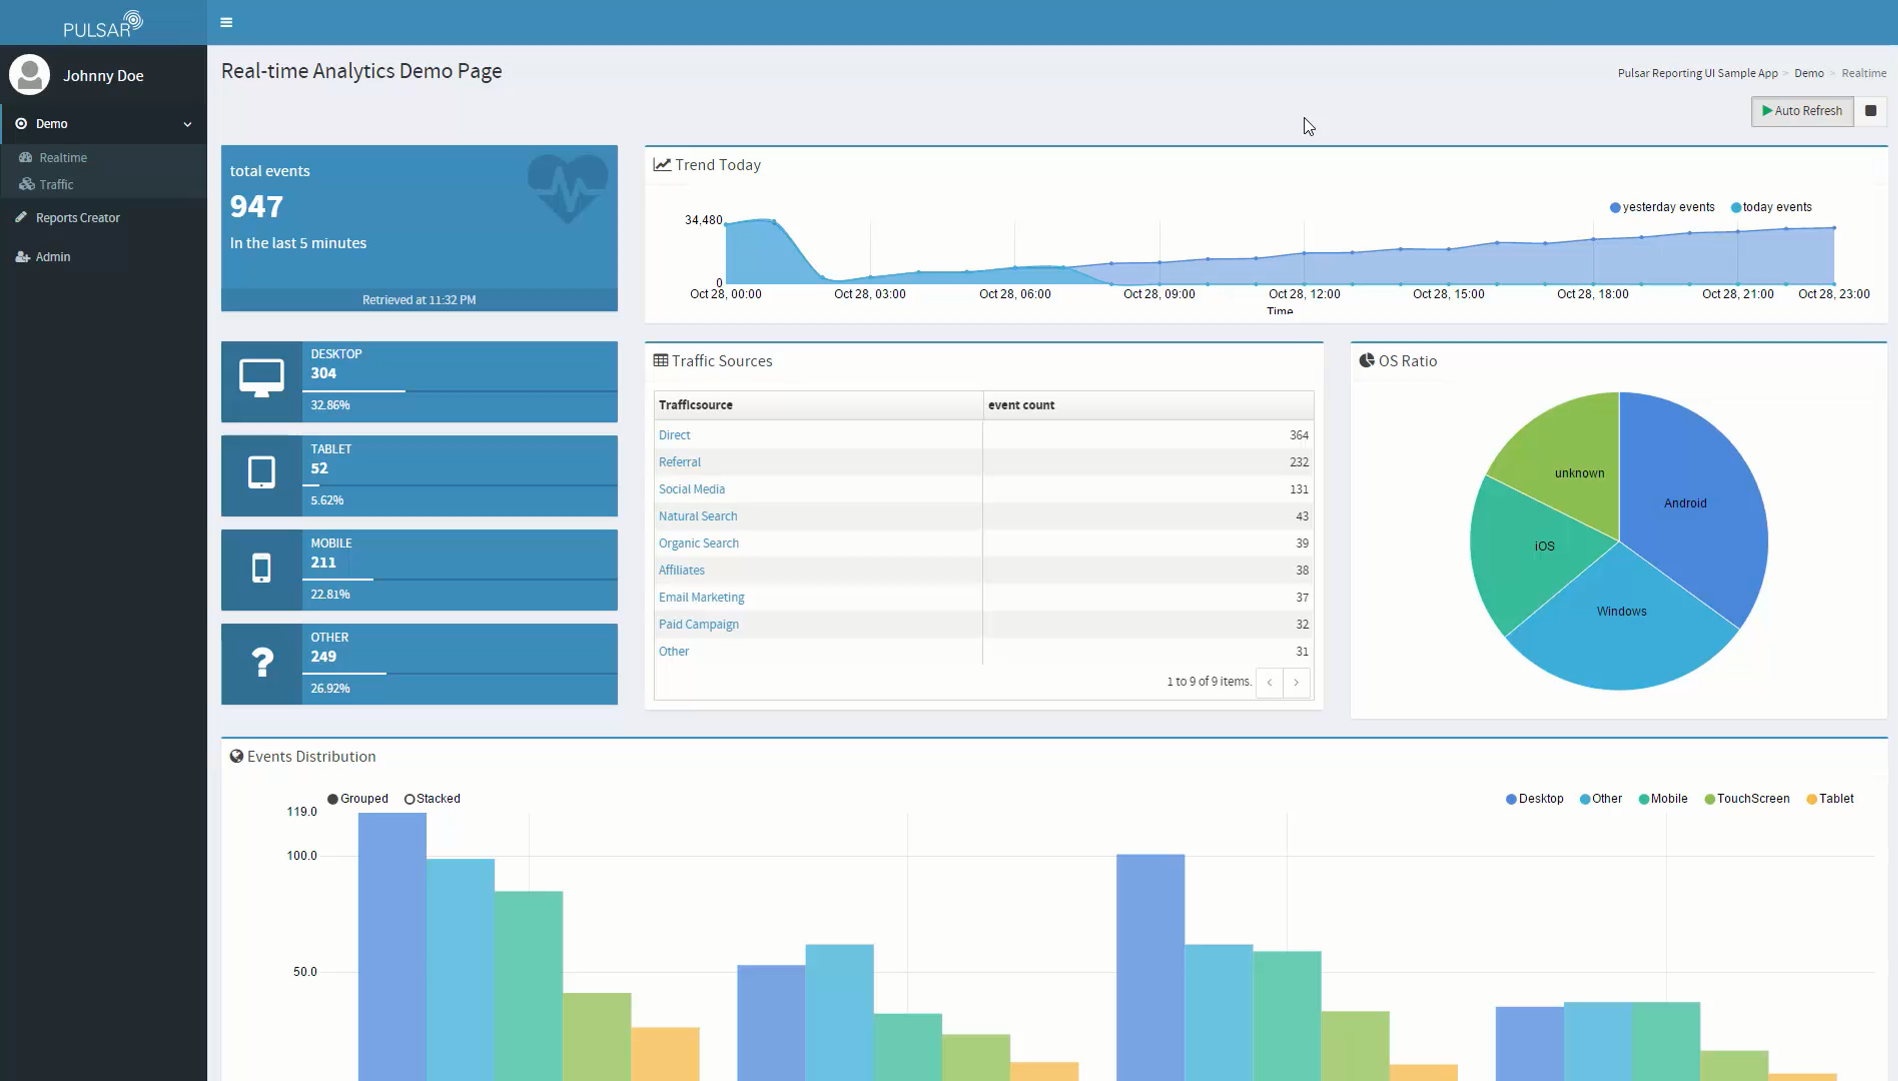Screen dimensions: 1898x1081
Task: Click the Other 249 stats card
Action: pos(419,664)
